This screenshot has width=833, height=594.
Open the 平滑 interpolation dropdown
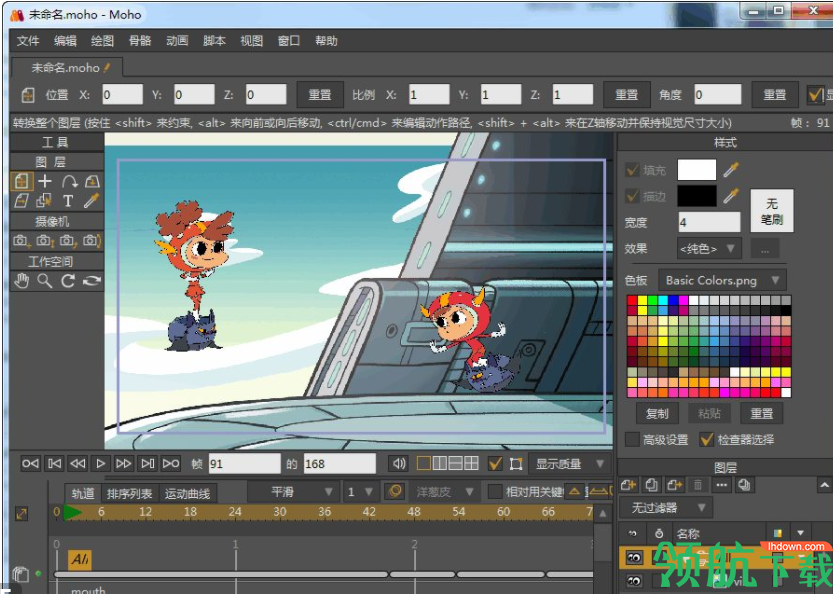click(293, 491)
